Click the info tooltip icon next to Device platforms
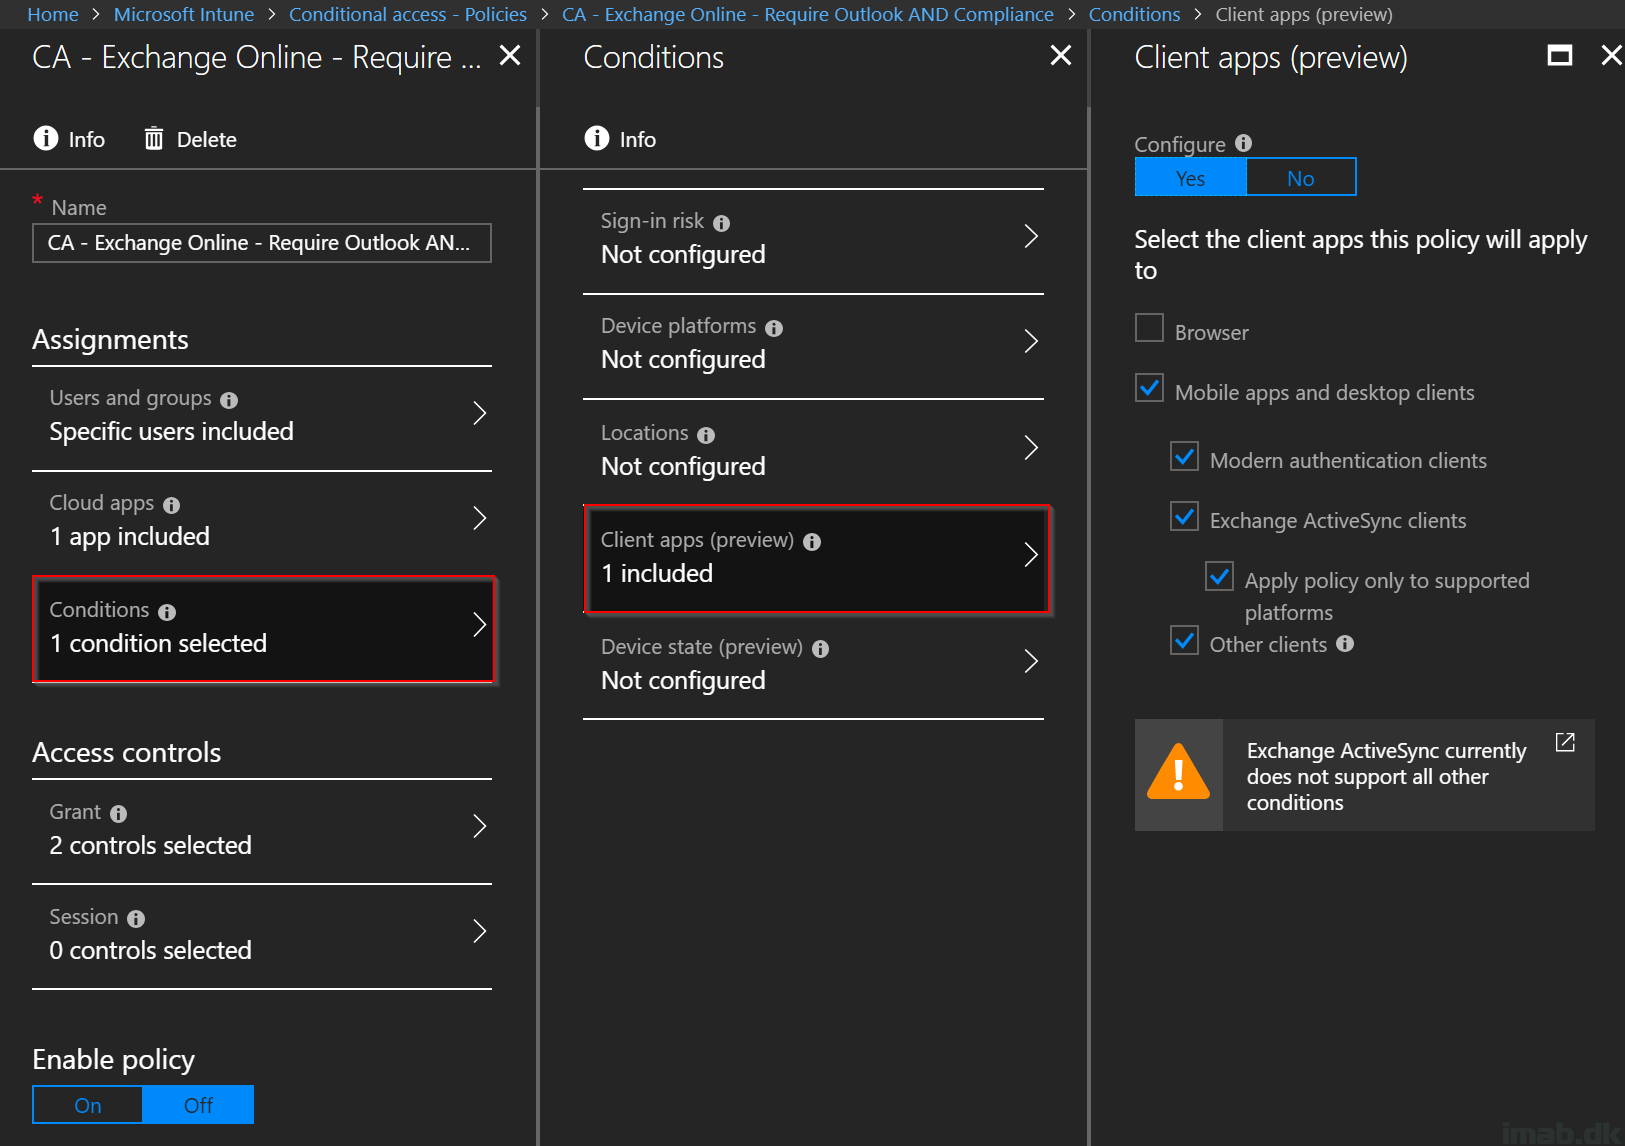 point(774,328)
